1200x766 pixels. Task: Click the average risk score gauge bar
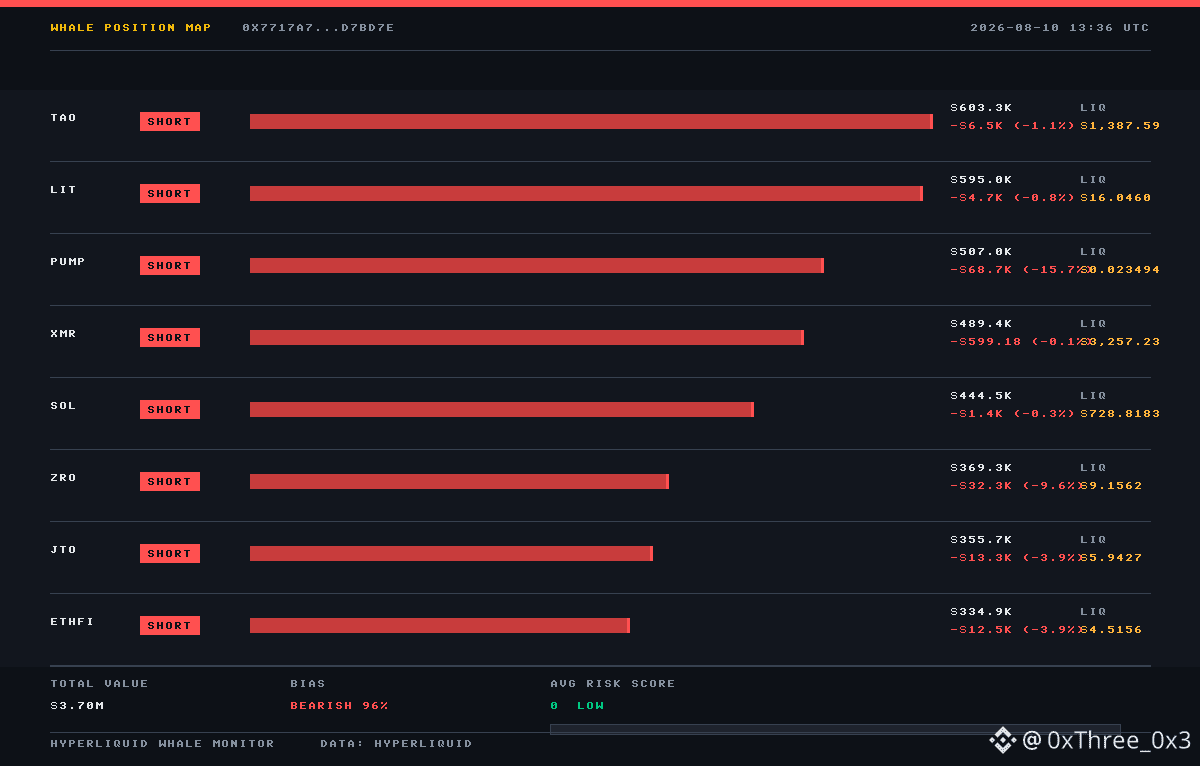point(835,729)
